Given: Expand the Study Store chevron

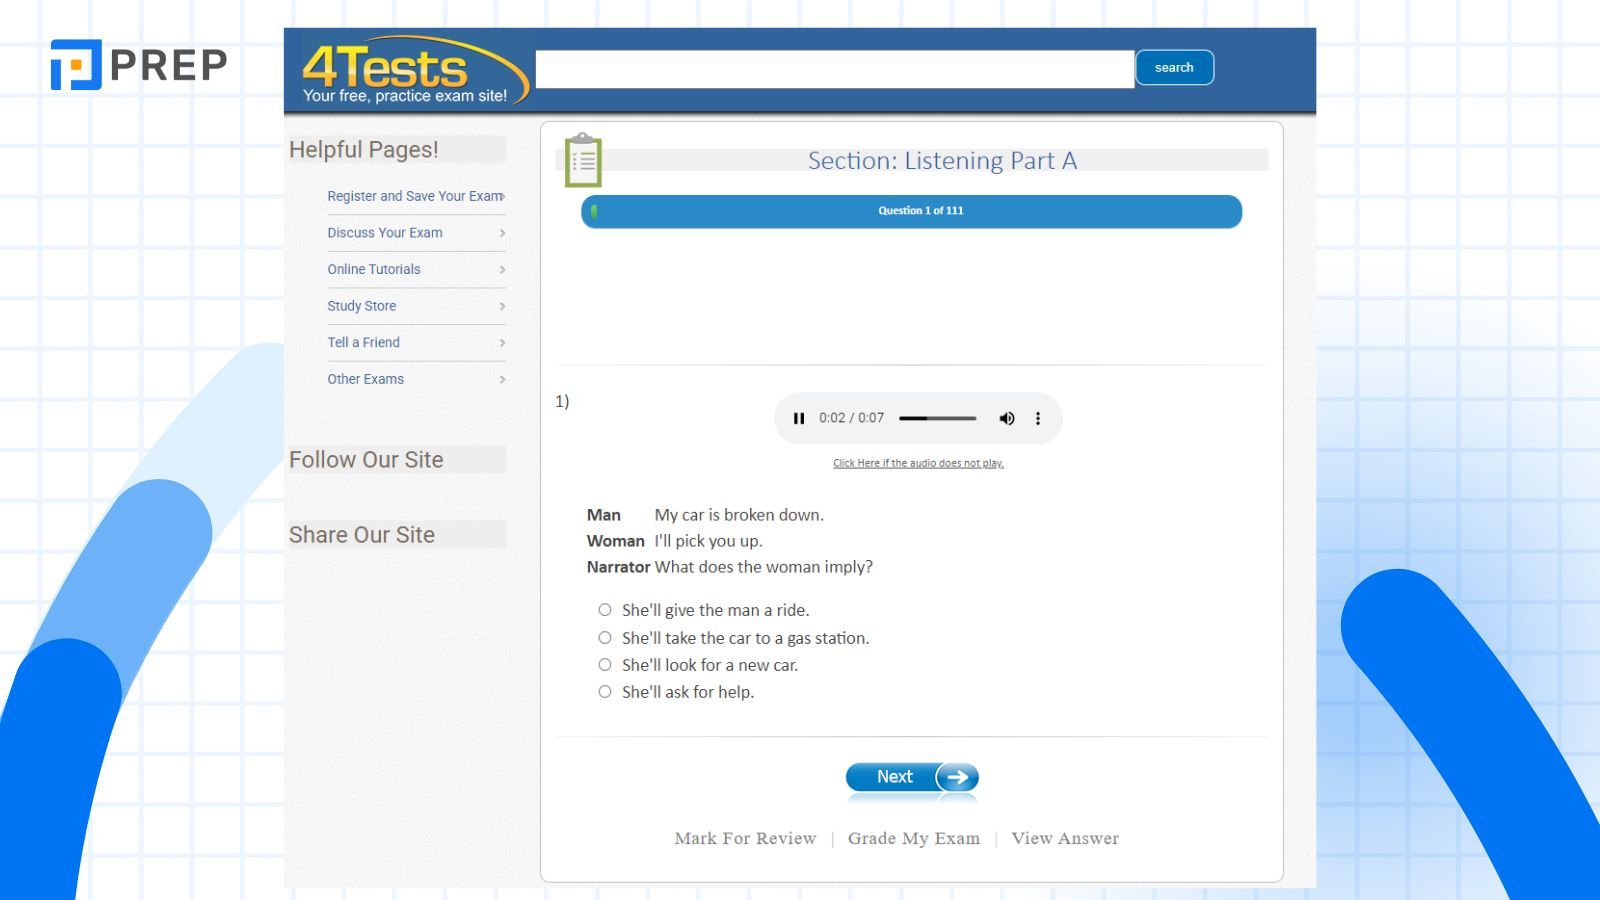Looking at the screenshot, I should coord(502,306).
